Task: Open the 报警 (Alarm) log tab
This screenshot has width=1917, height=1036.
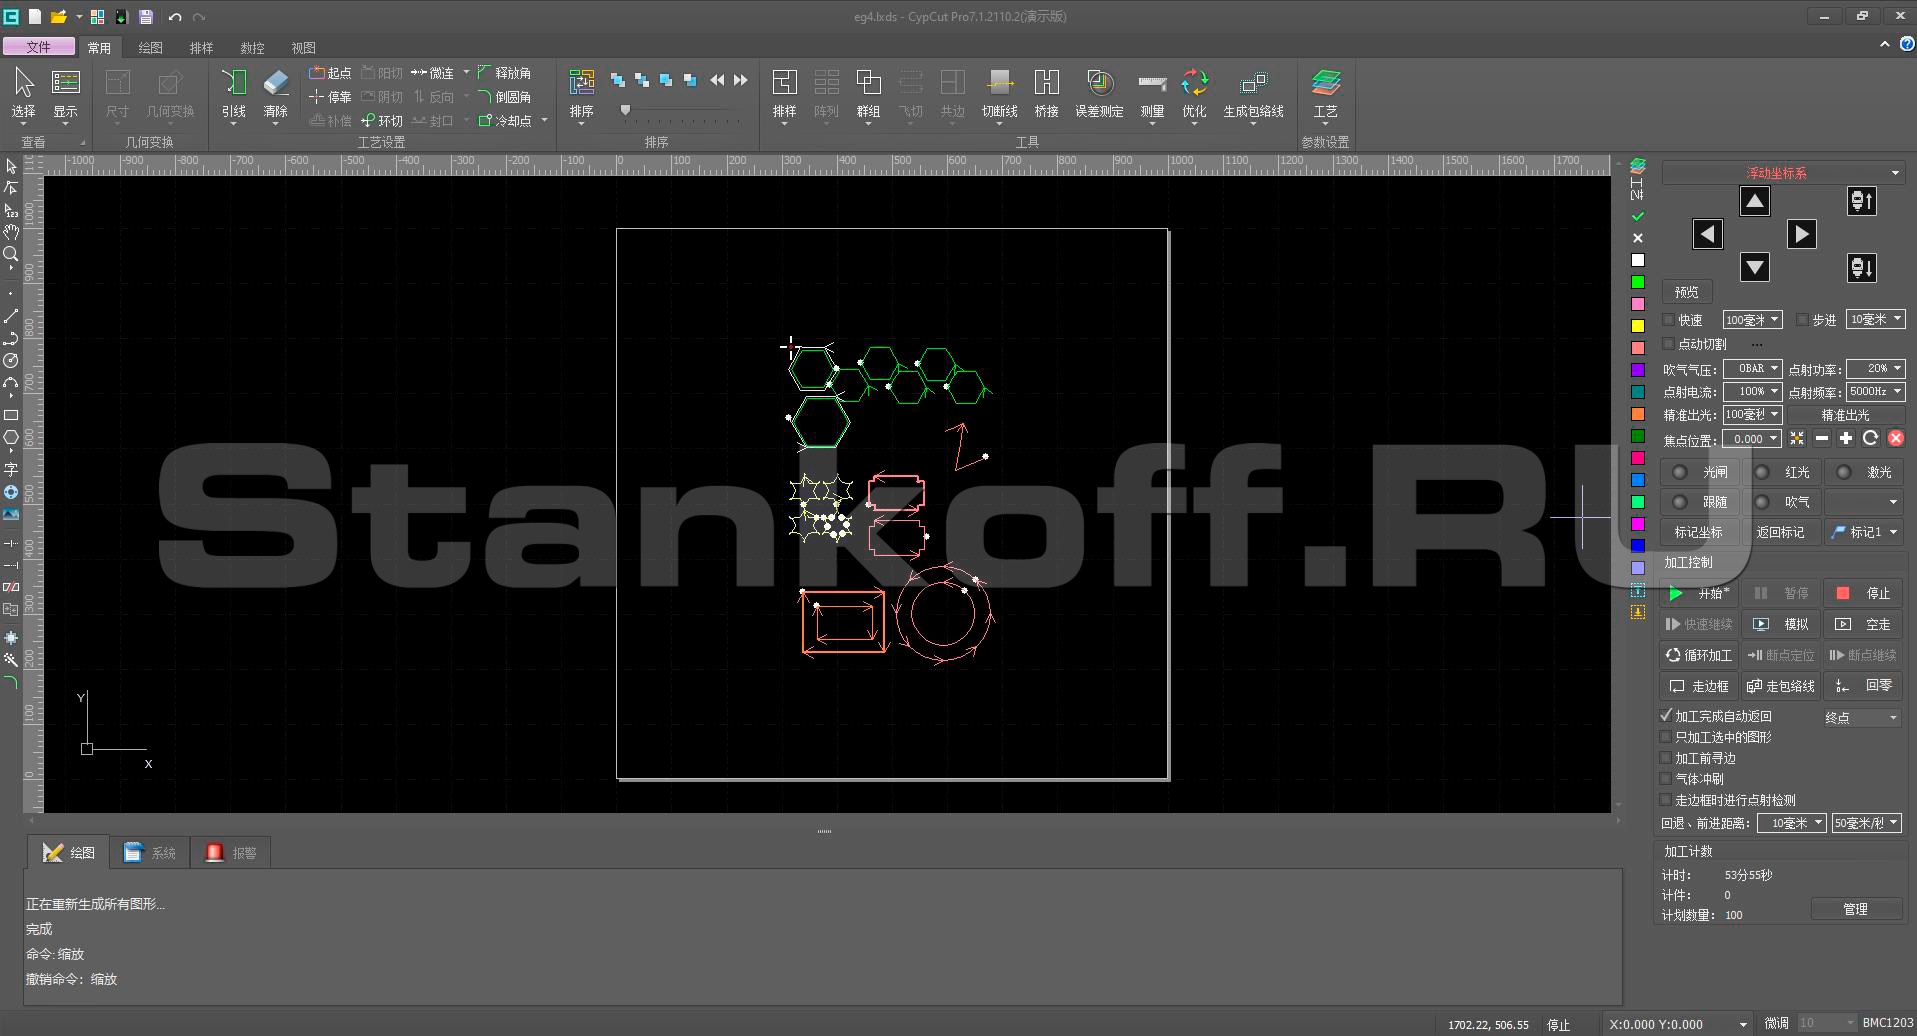Action: [x=231, y=853]
